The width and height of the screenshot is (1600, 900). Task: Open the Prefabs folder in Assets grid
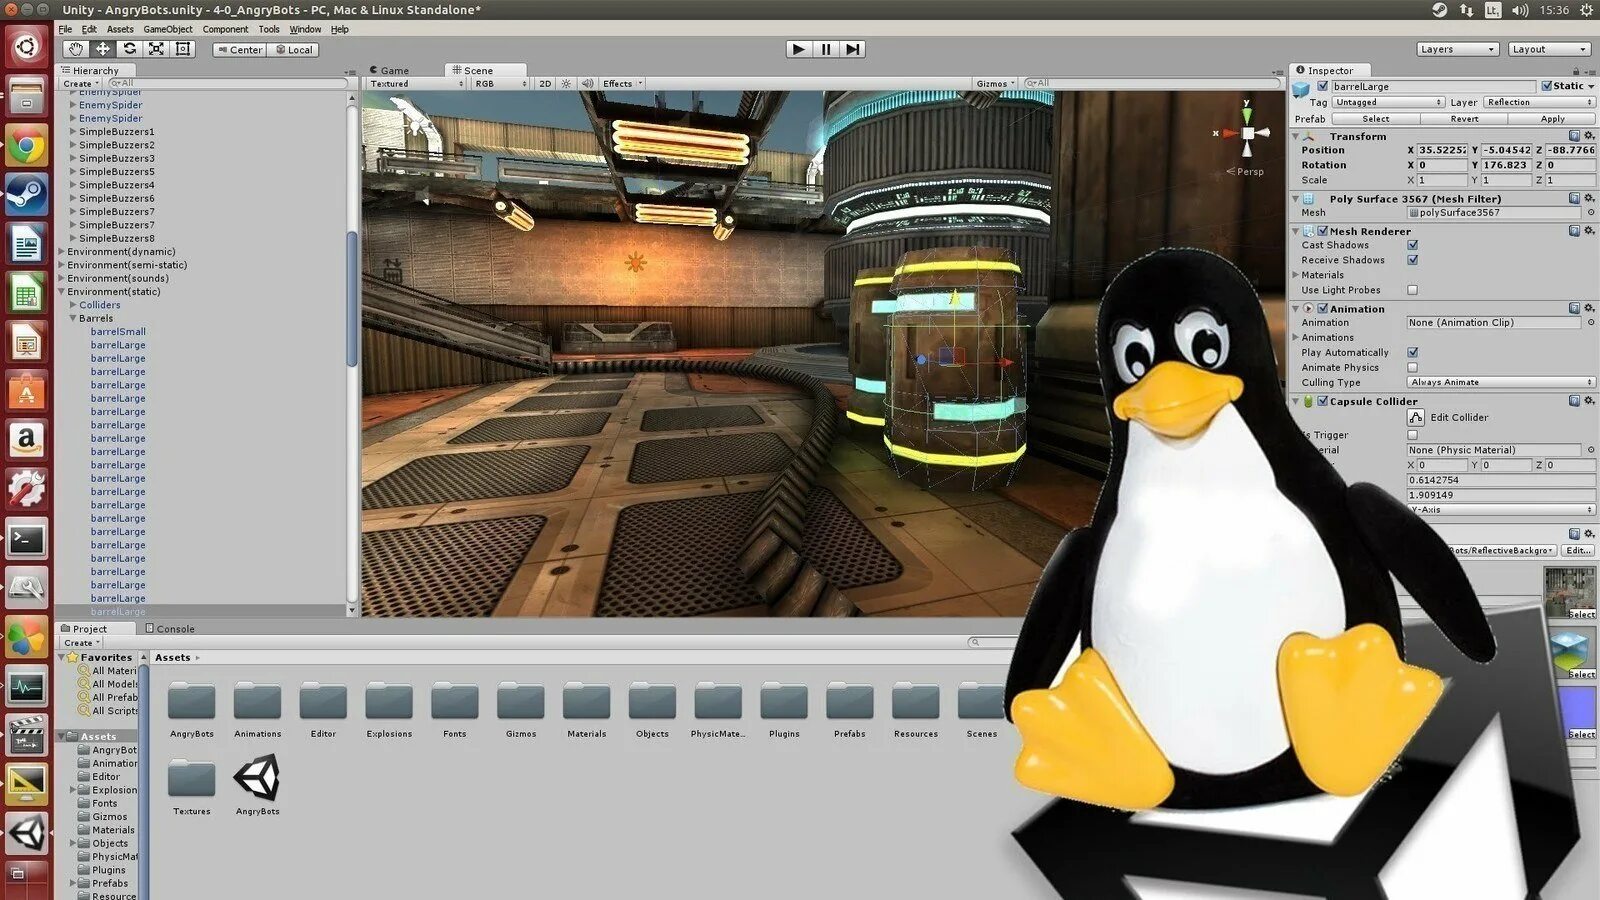849,702
